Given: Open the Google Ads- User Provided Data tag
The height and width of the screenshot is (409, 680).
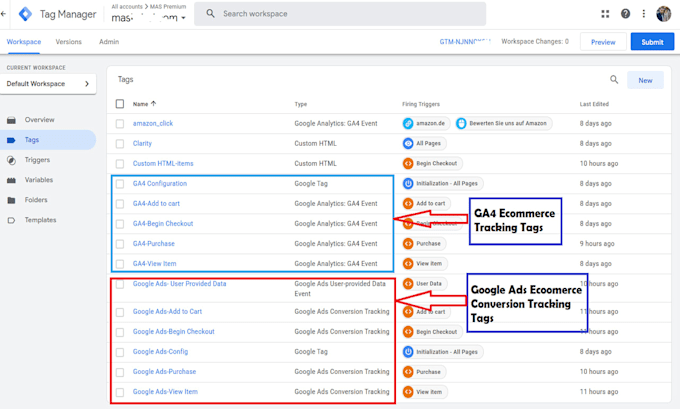Looking at the screenshot, I should tap(180, 284).
